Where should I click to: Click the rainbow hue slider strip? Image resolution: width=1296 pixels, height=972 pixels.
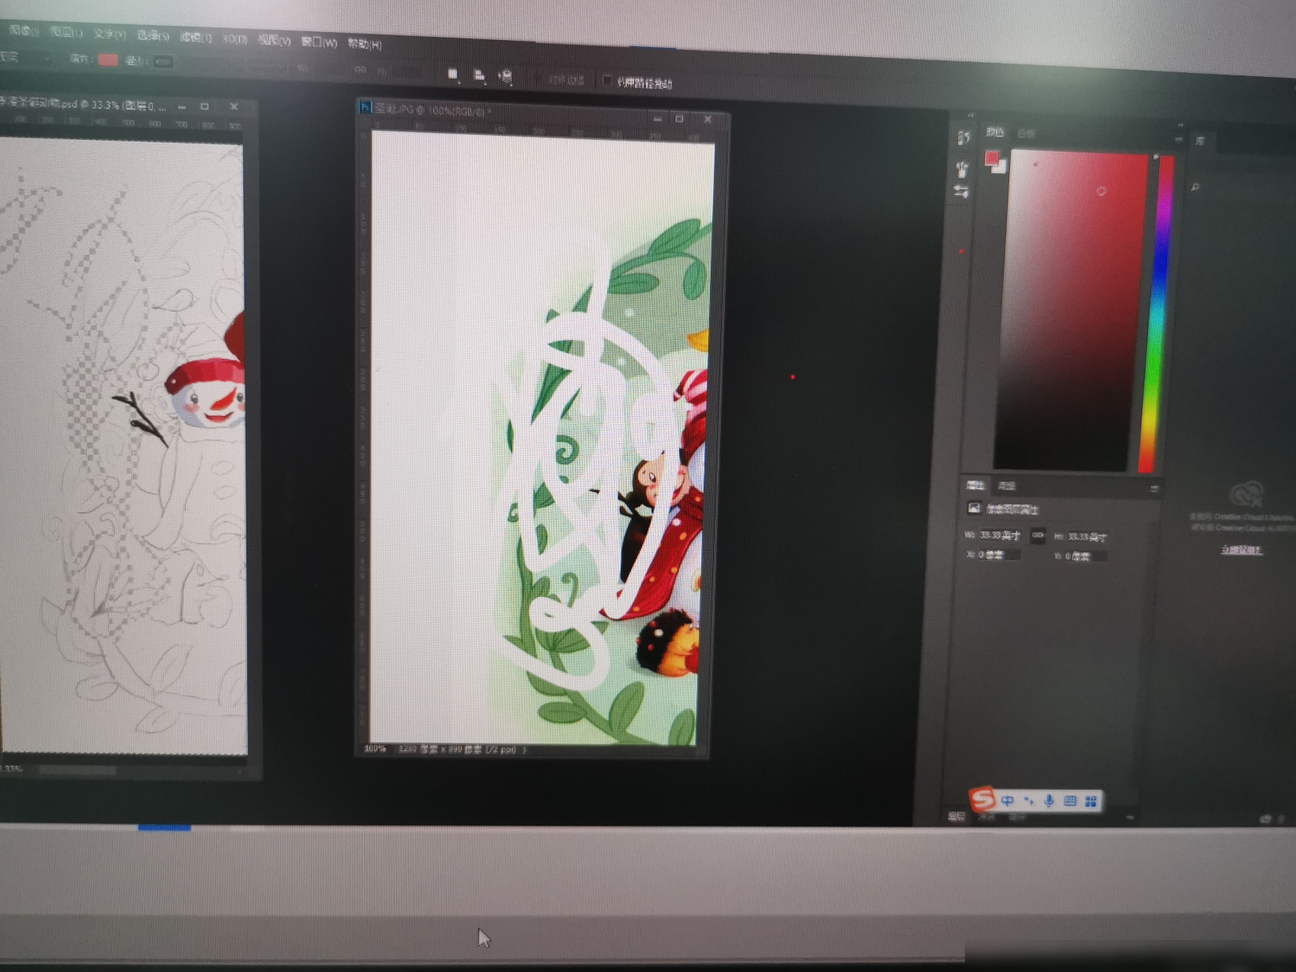1156,313
